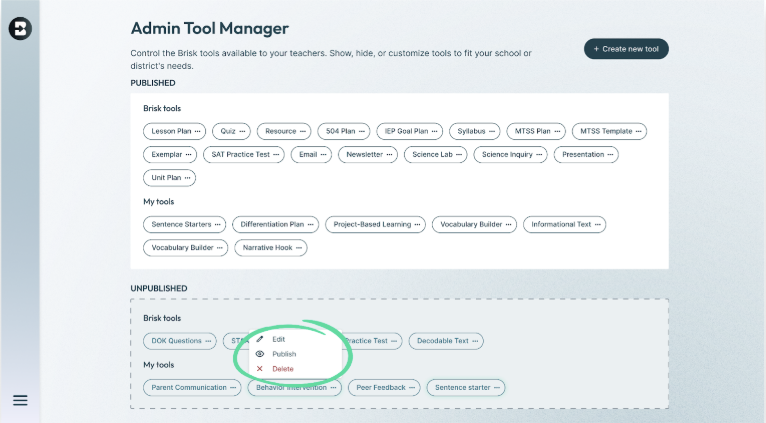Screen dimensions: 766x423
Task: Select Edit from the context menu
Action: pos(278,339)
